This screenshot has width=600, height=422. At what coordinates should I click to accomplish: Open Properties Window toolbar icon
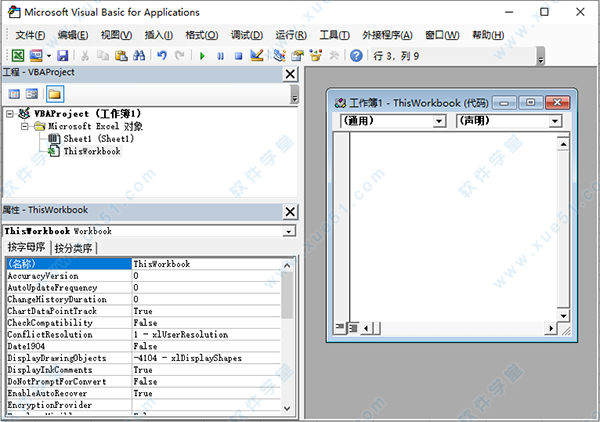coord(297,56)
